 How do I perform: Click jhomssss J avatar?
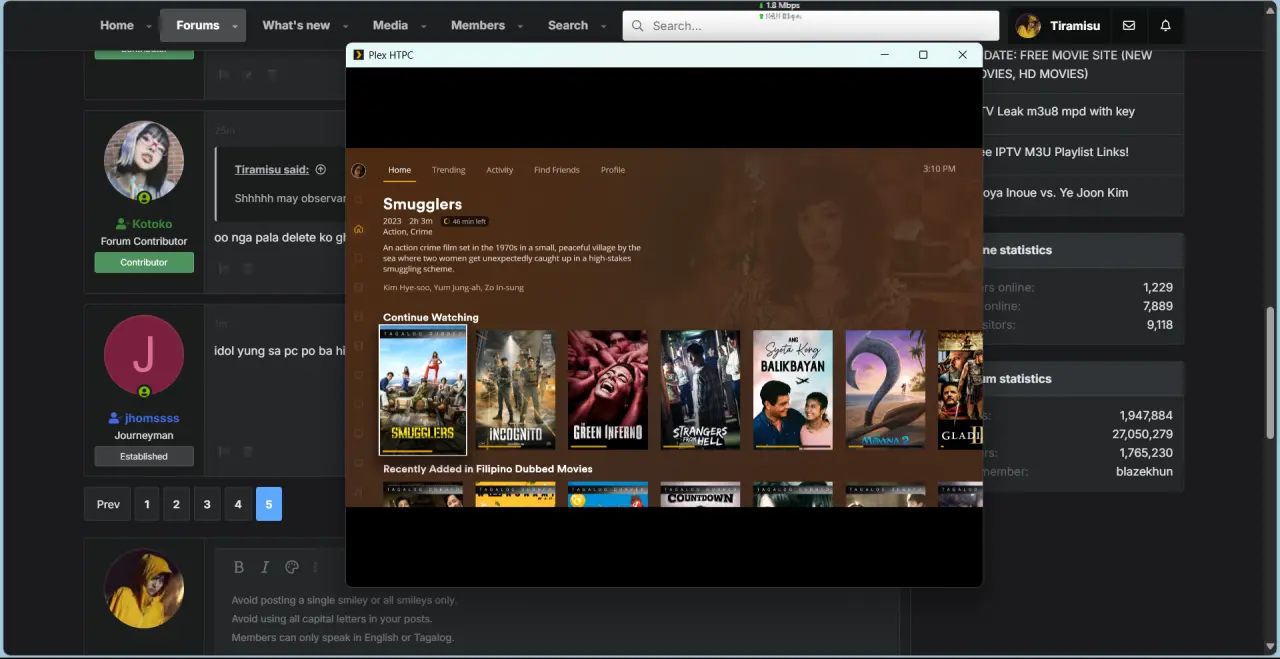(x=144, y=355)
